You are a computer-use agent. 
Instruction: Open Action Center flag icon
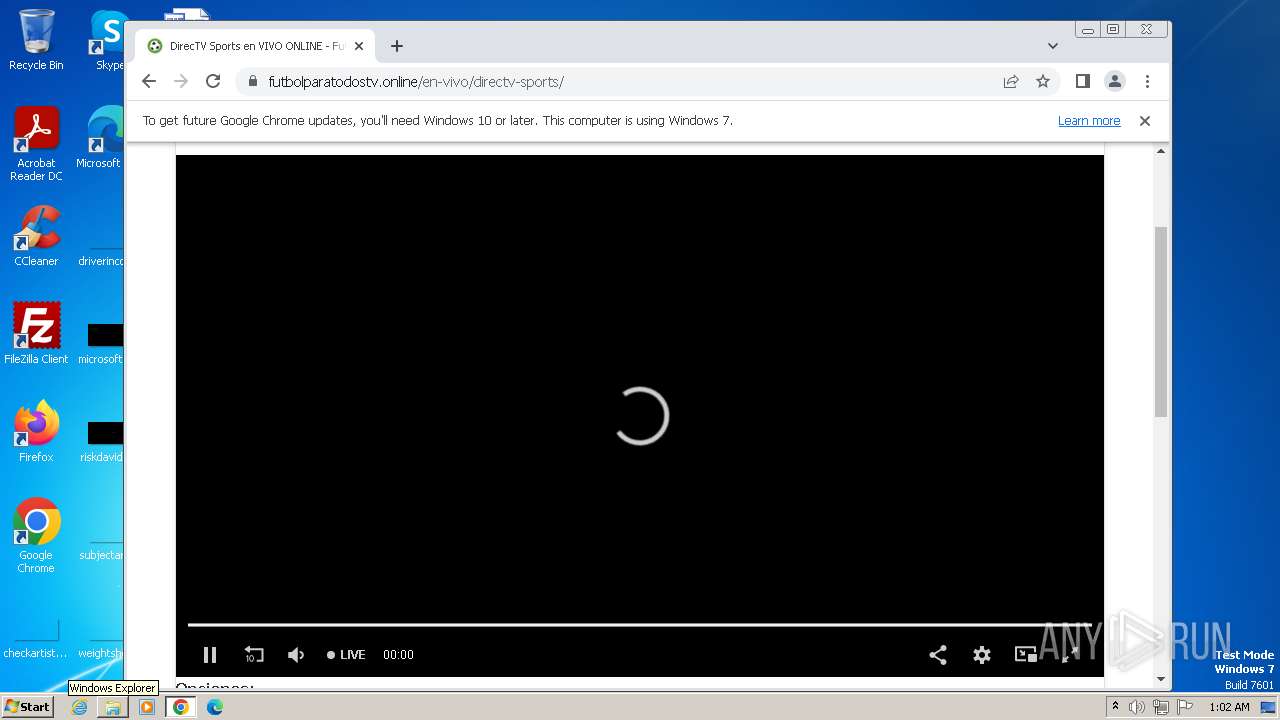pos(1185,707)
